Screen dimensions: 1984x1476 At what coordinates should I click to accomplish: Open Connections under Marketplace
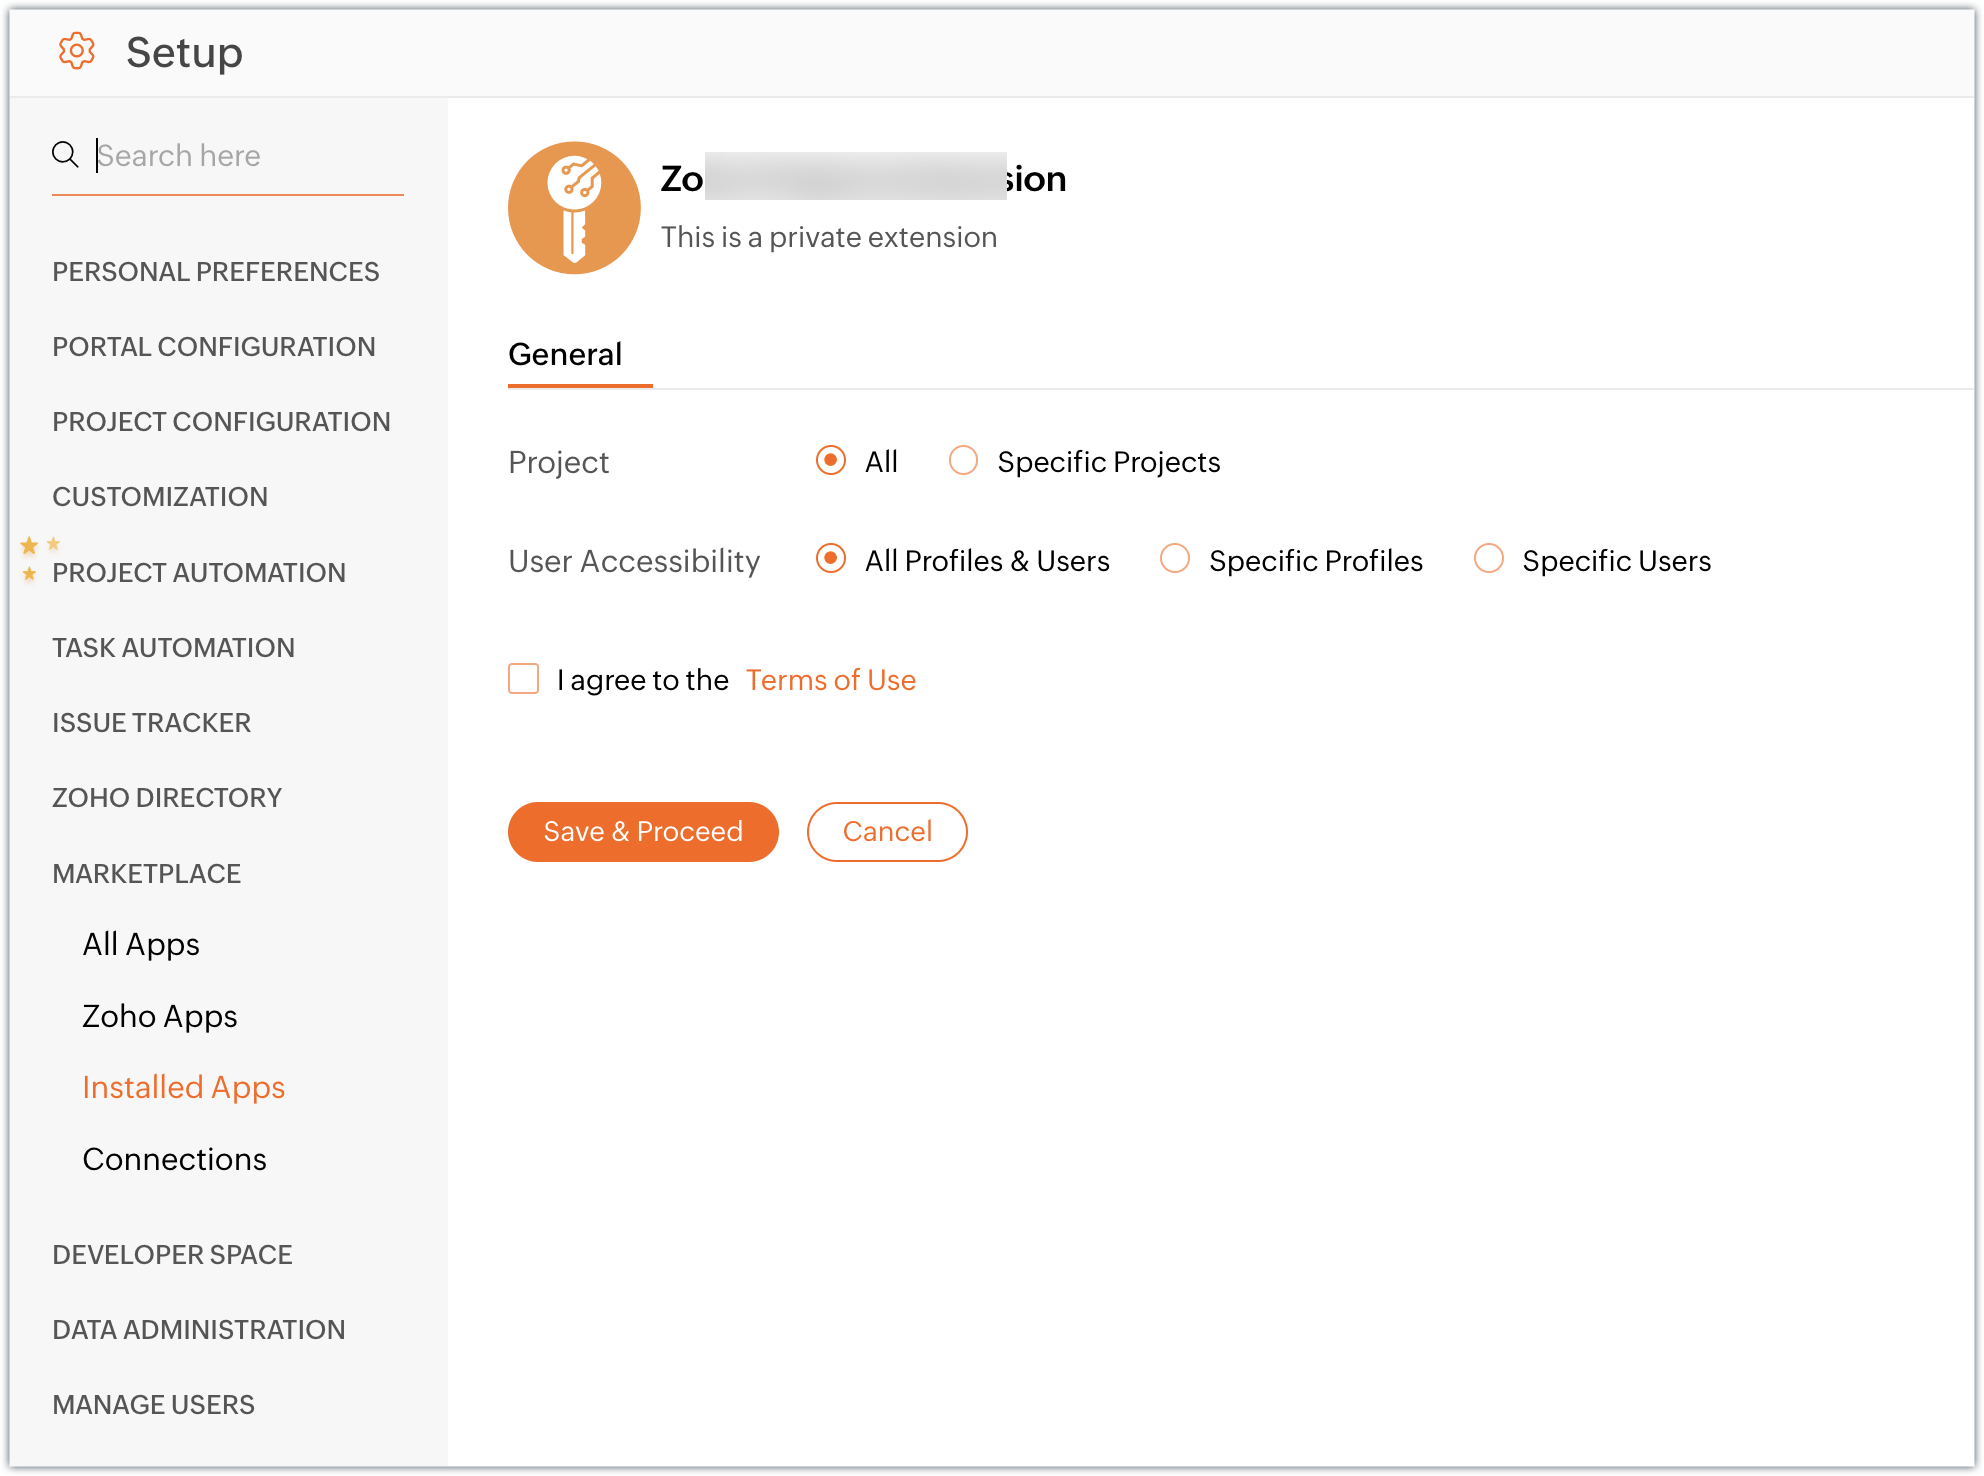[175, 1160]
